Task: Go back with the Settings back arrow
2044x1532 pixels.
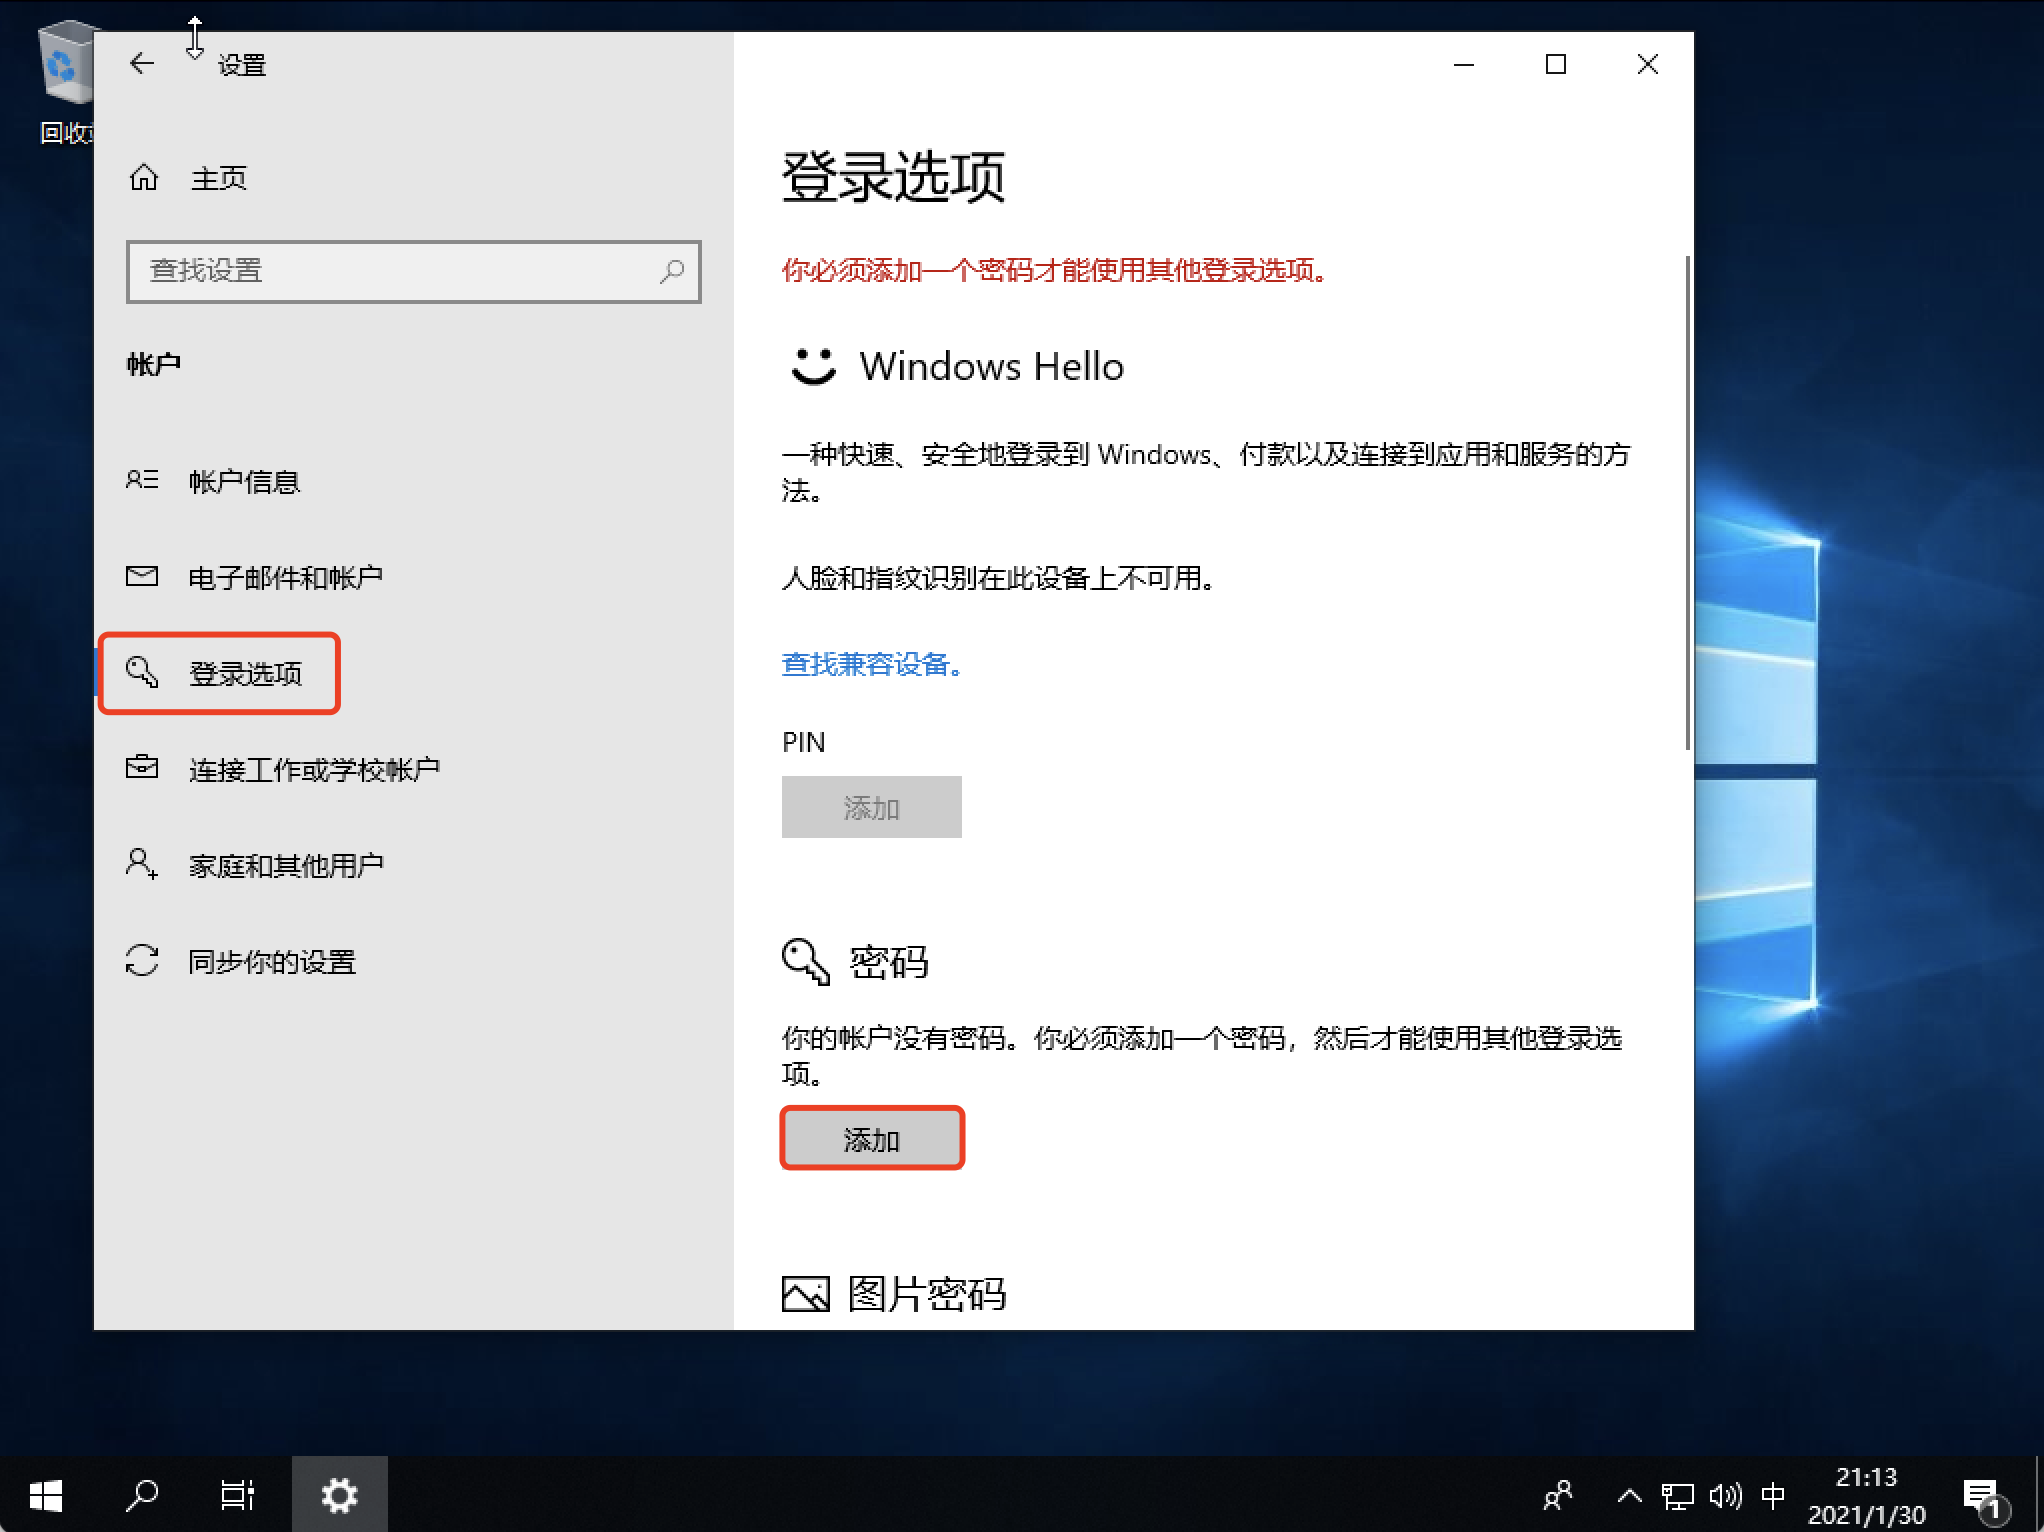Action: [142, 64]
